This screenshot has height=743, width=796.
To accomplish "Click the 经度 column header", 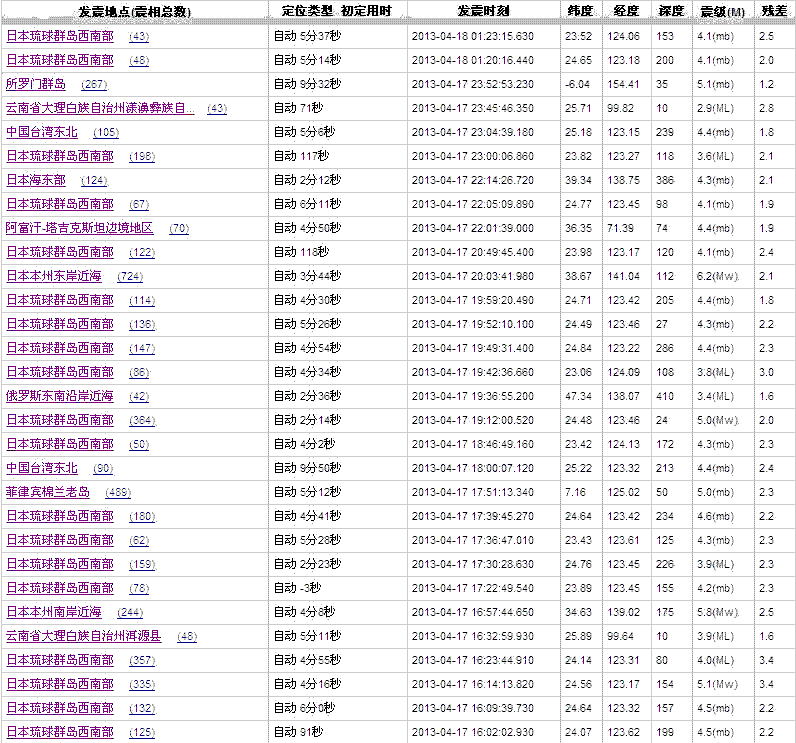I will click(x=626, y=11).
